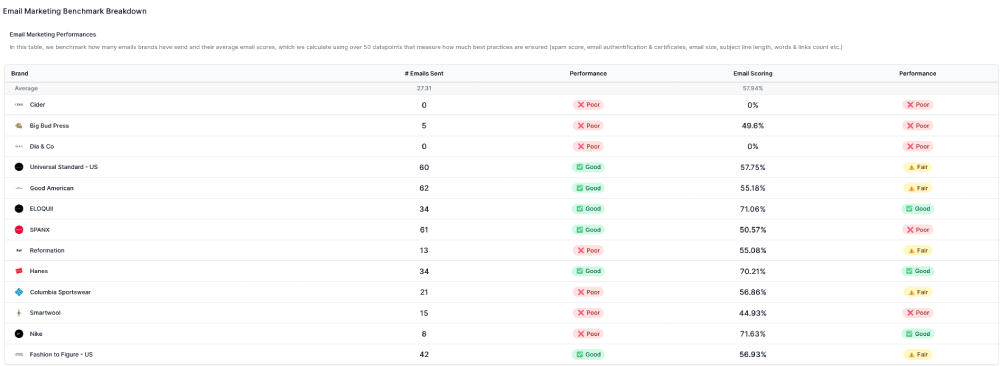Open the Dia & Co brand name
1000x366 pixels.
pos(42,147)
